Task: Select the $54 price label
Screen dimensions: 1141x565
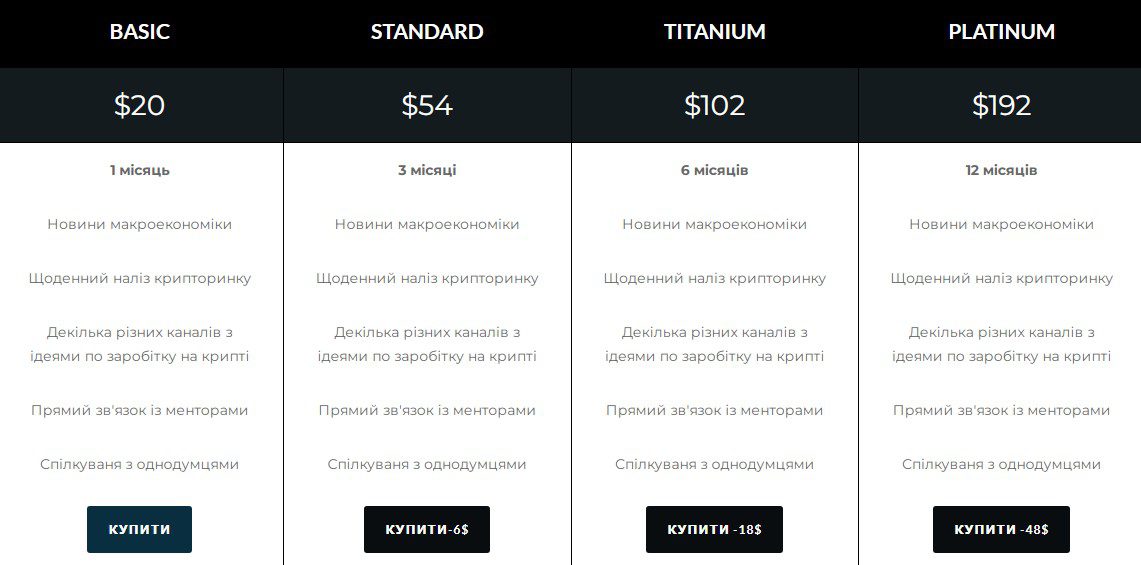Action: pyautogui.click(x=427, y=105)
